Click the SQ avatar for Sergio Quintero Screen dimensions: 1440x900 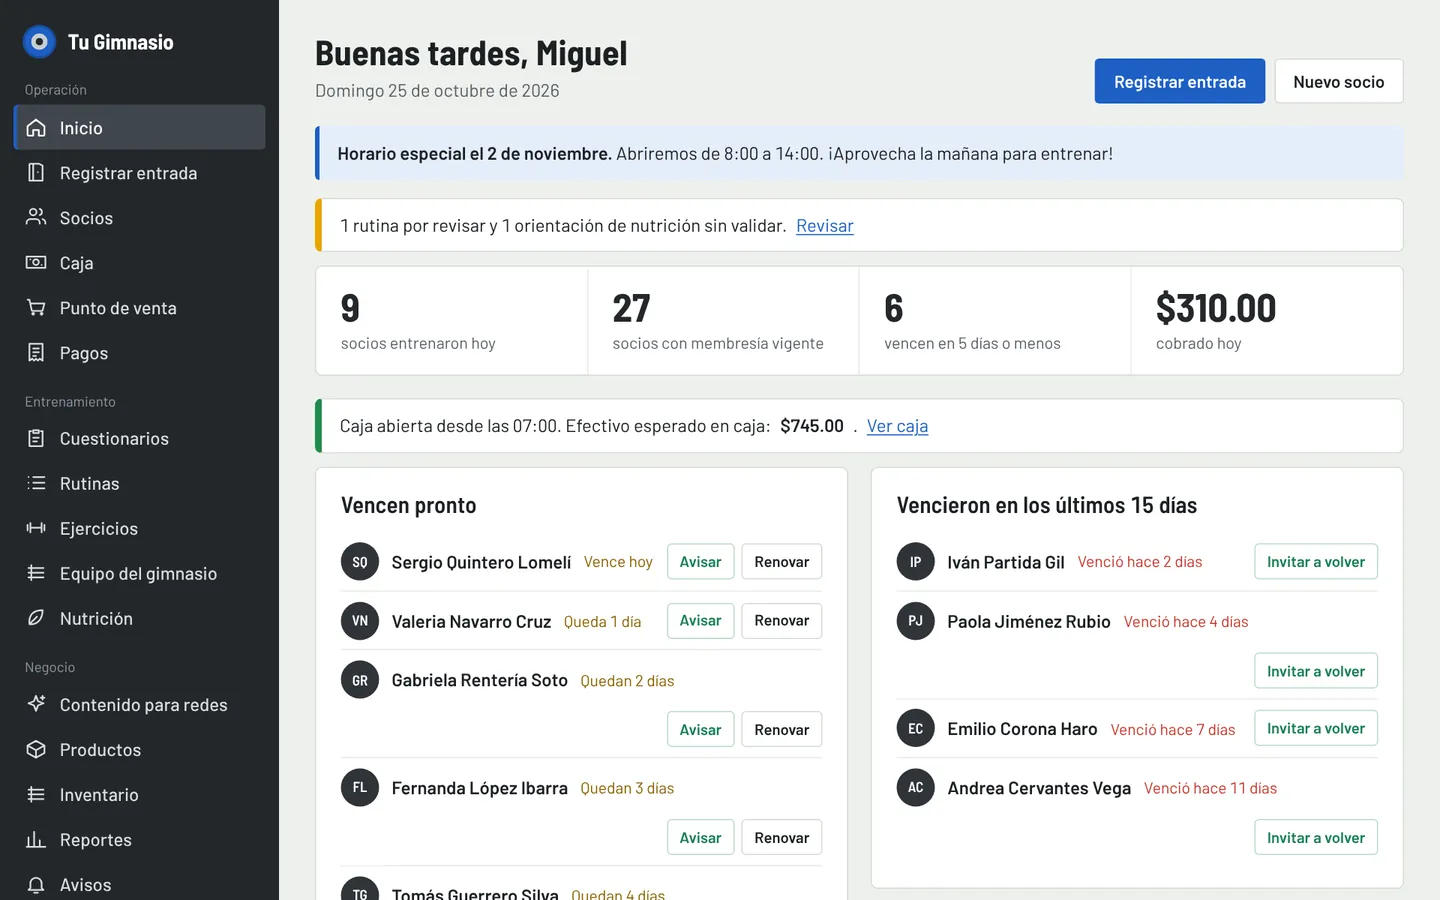[x=360, y=562]
